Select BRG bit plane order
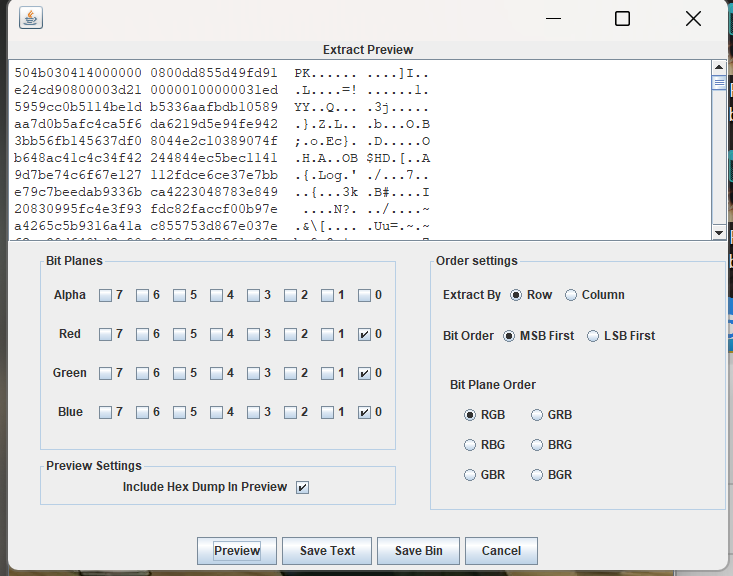This screenshot has height=576, width=733. [x=537, y=445]
